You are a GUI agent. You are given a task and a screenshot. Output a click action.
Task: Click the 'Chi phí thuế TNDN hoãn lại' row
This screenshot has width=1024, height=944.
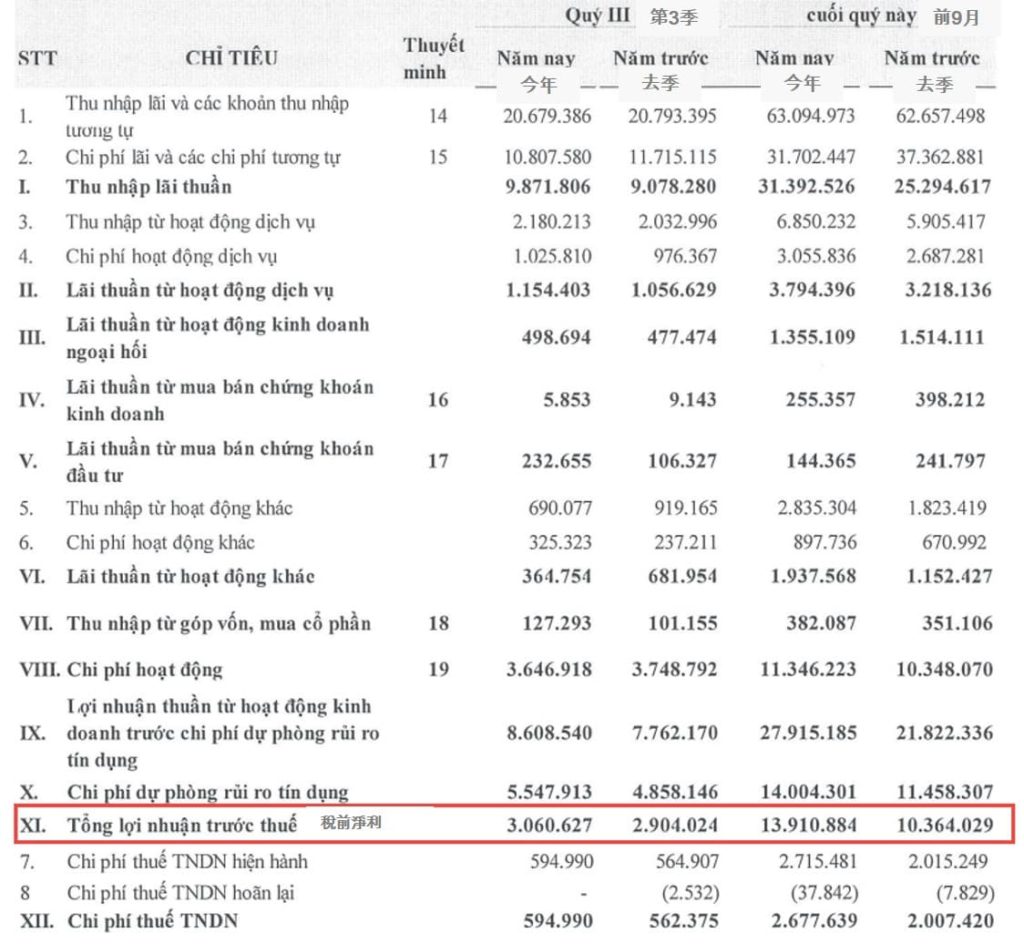pos(181,892)
